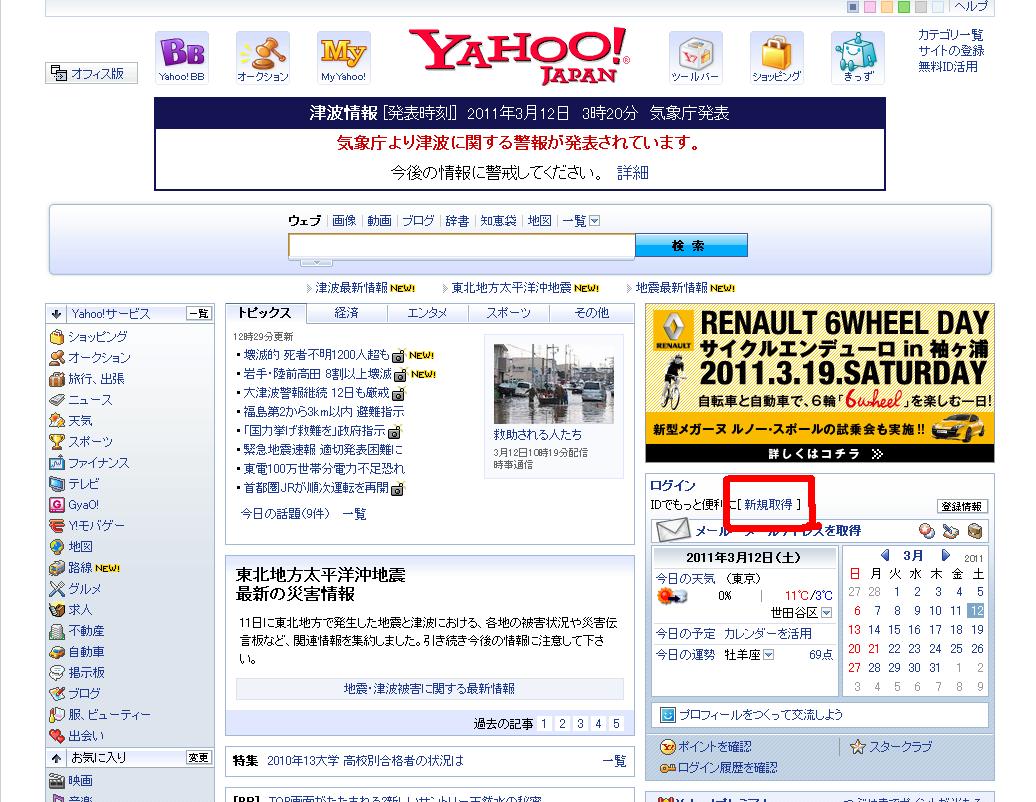Go to next month in calendar
1036x802 pixels.
945,556
